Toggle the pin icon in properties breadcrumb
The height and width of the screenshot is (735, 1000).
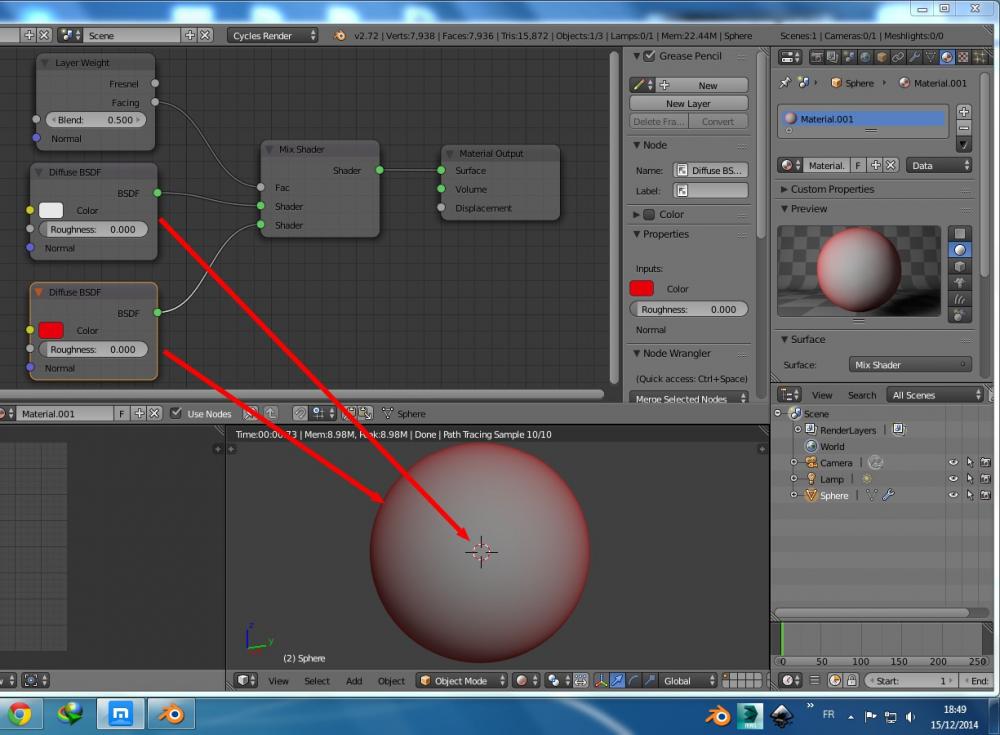tap(785, 82)
